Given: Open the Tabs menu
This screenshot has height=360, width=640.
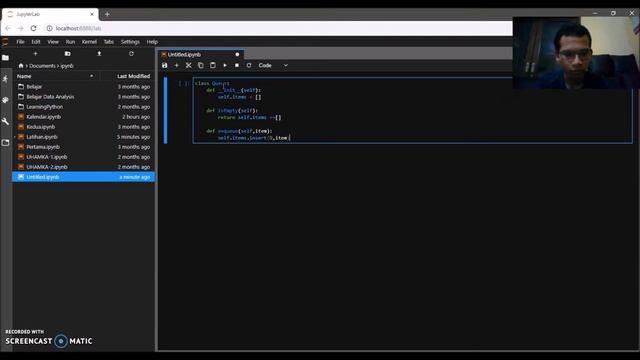Looking at the screenshot, I should (109, 42).
